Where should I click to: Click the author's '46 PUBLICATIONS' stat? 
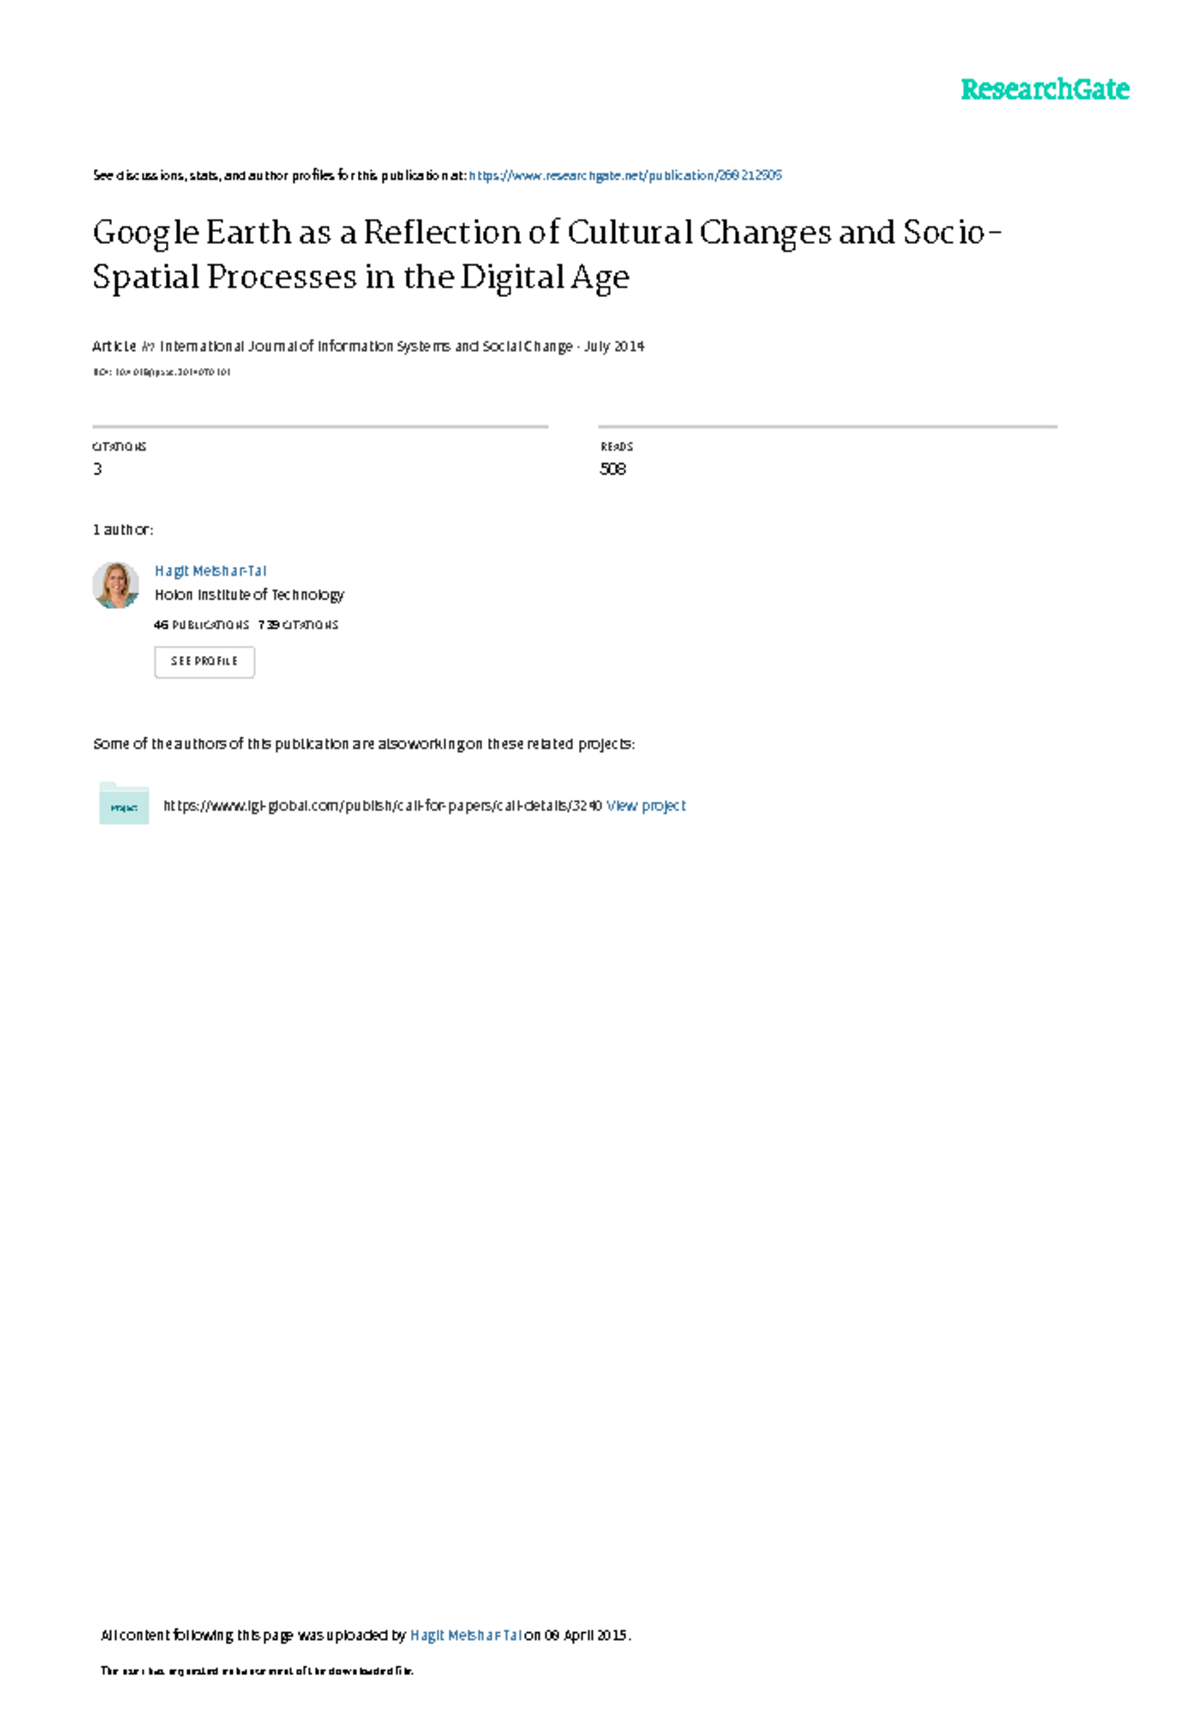point(201,625)
